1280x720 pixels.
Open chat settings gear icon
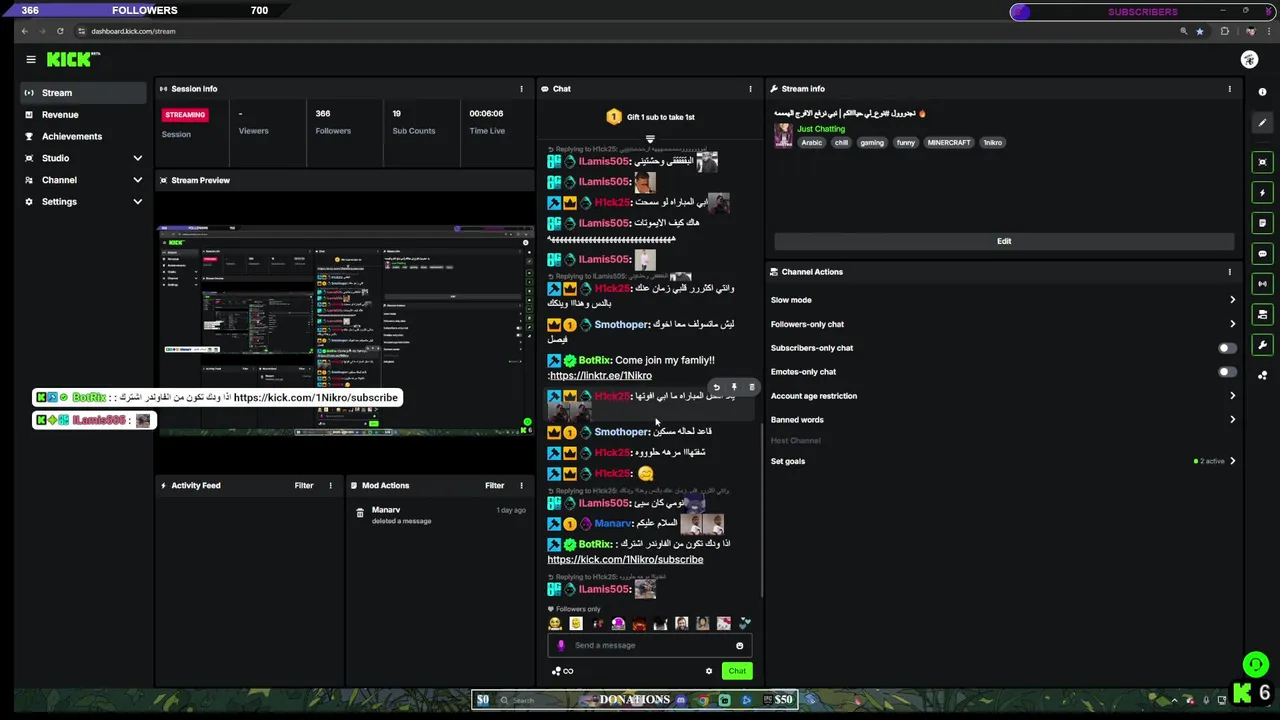(709, 671)
